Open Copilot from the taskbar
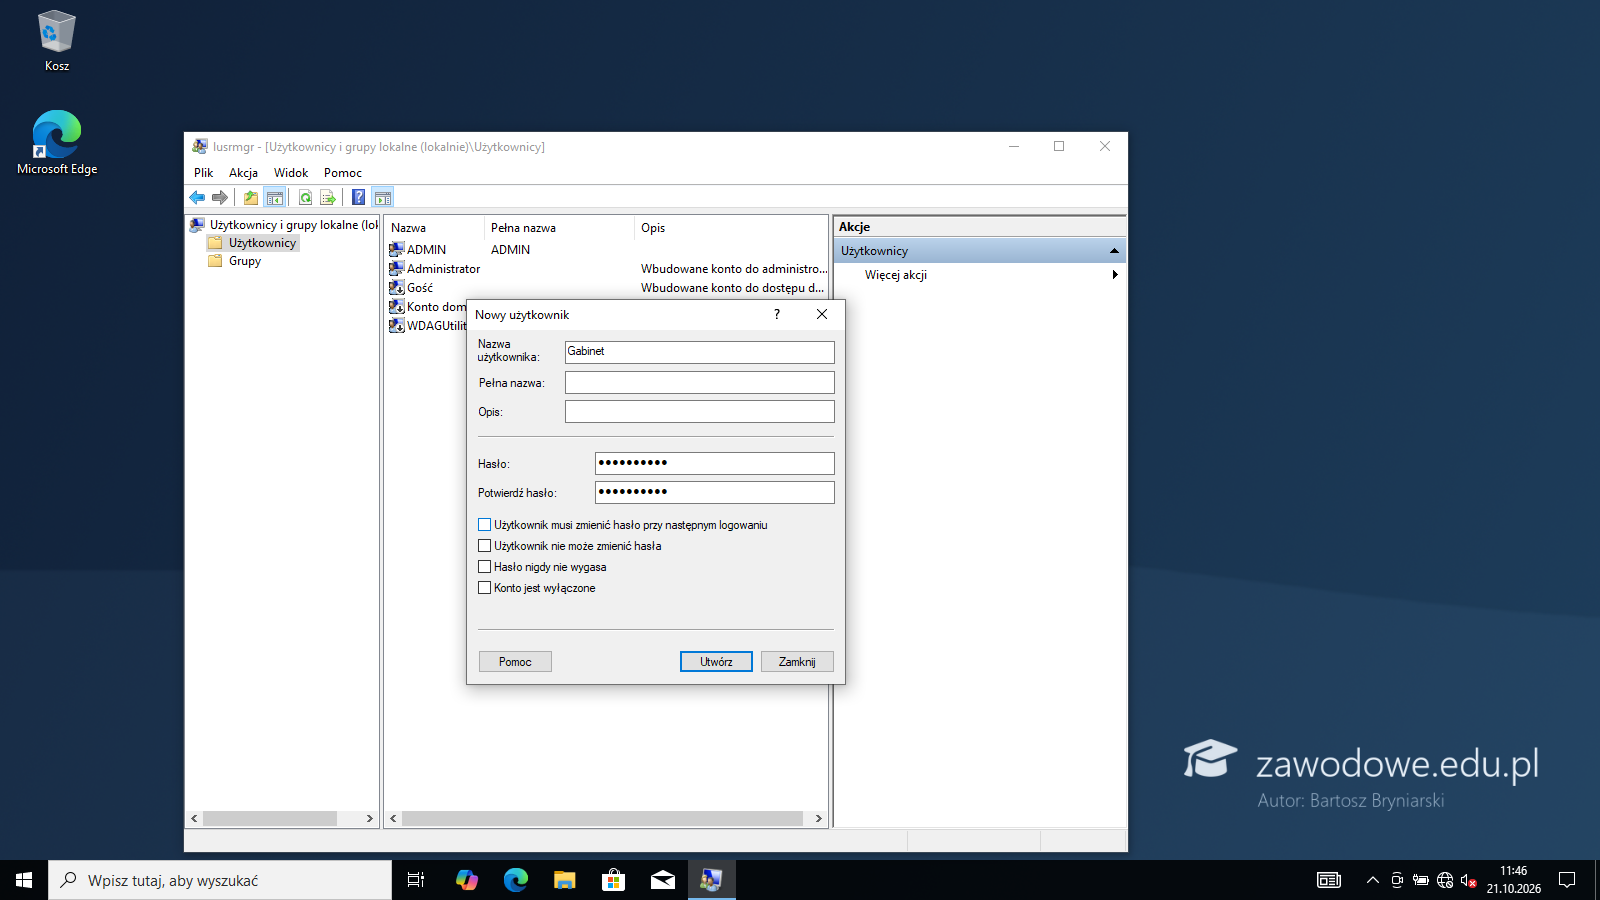Screen dimensions: 1600x900 pyautogui.click(x=466, y=880)
